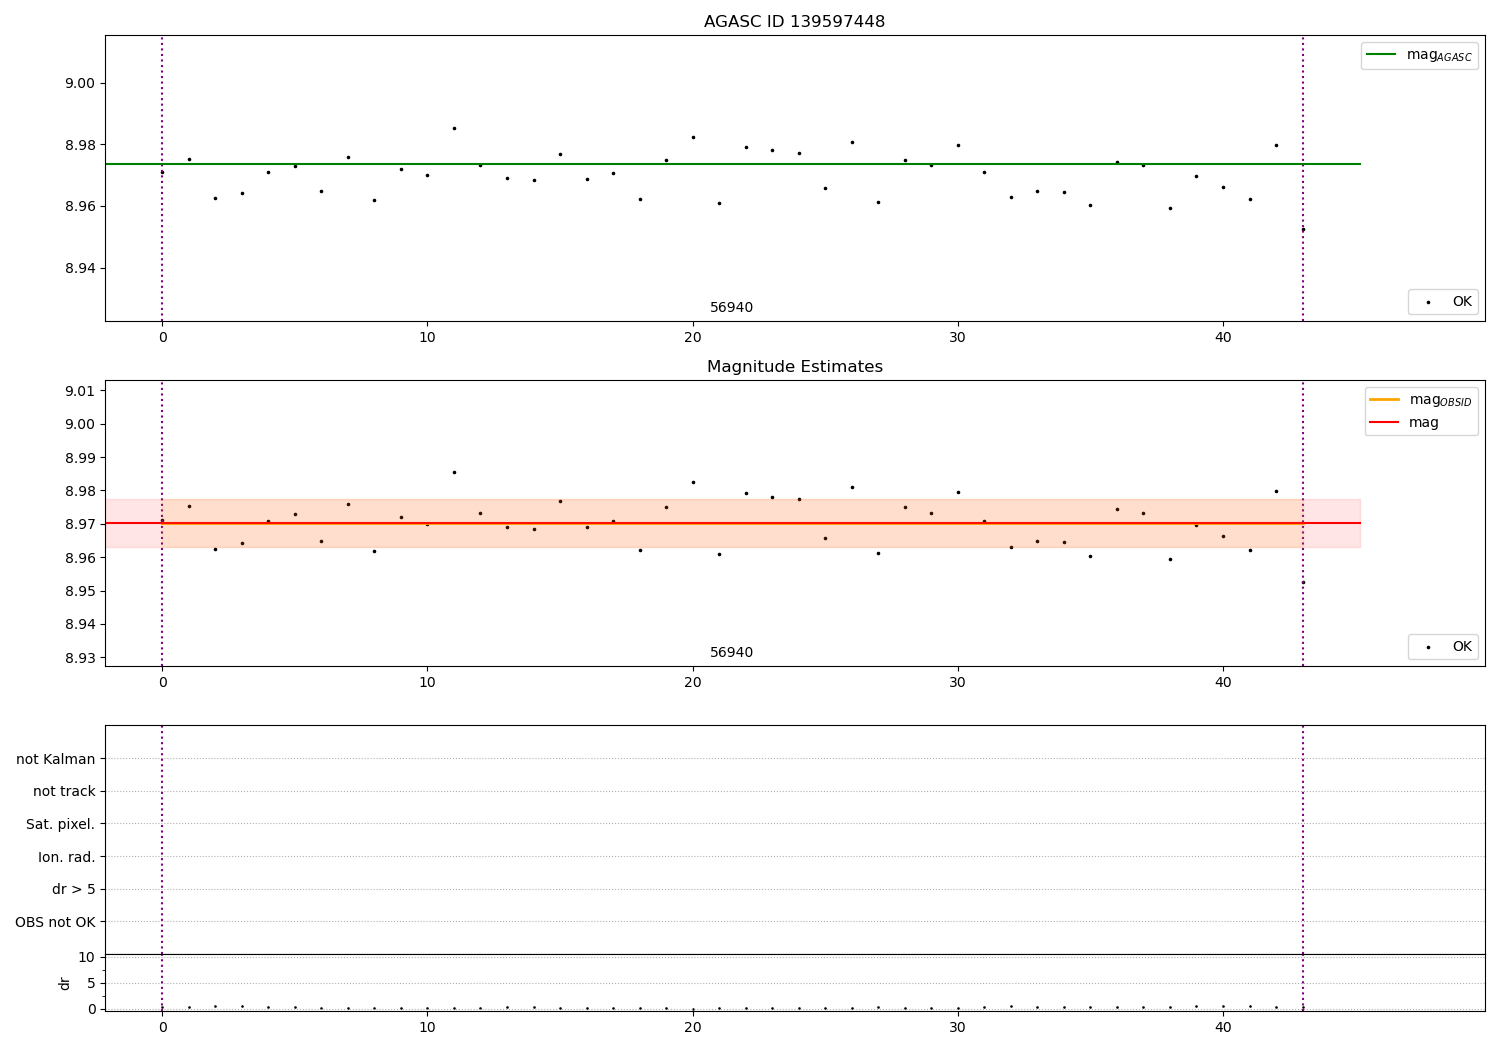The height and width of the screenshot is (1050, 1500).
Task: Click x-tick 30 below the Magnitude Estimates plot
Action: point(958,683)
